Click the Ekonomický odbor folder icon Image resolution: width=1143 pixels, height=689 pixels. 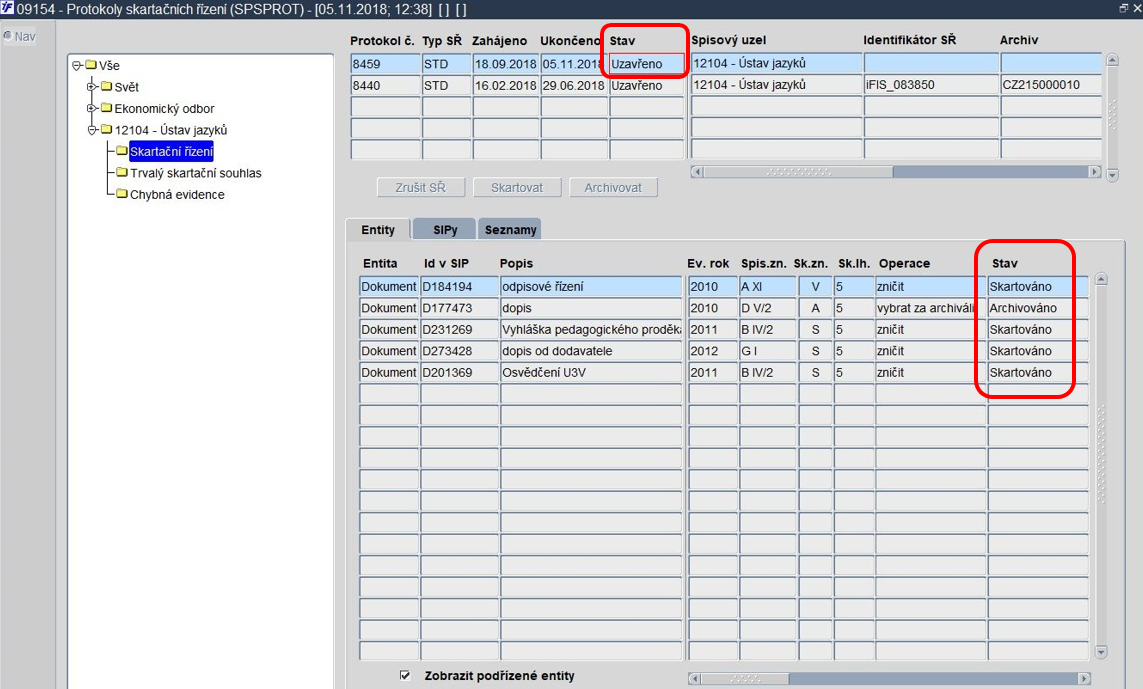(x=106, y=108)
